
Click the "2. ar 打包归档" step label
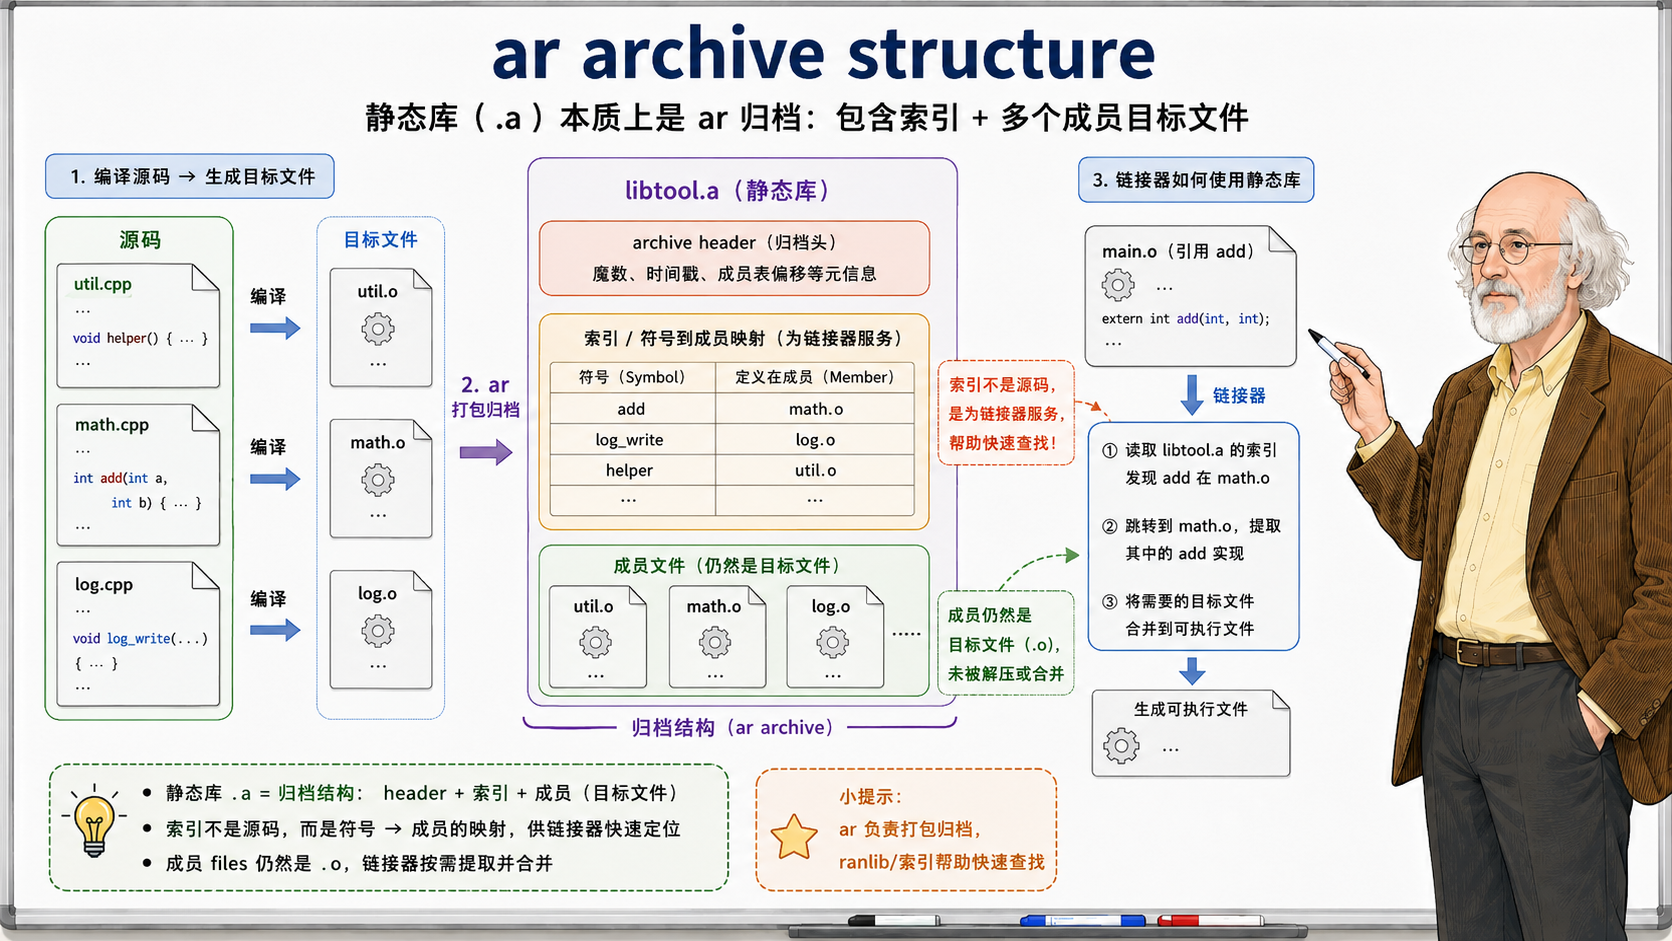coord(485,397)
